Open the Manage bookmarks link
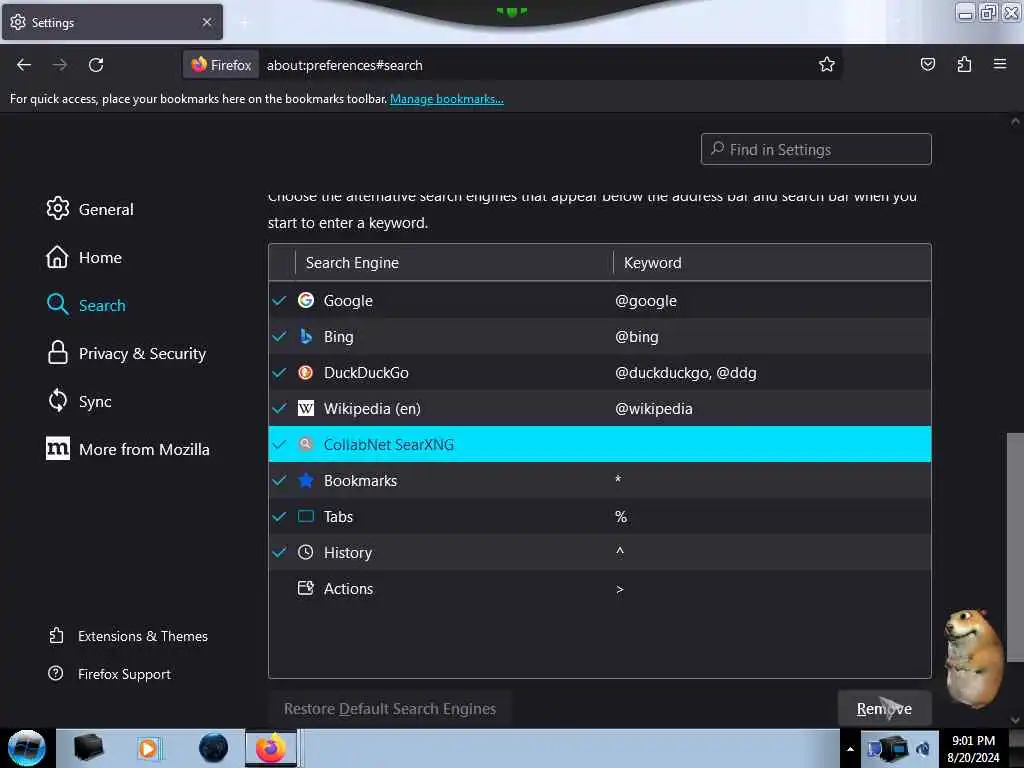 tap(447, 99)
